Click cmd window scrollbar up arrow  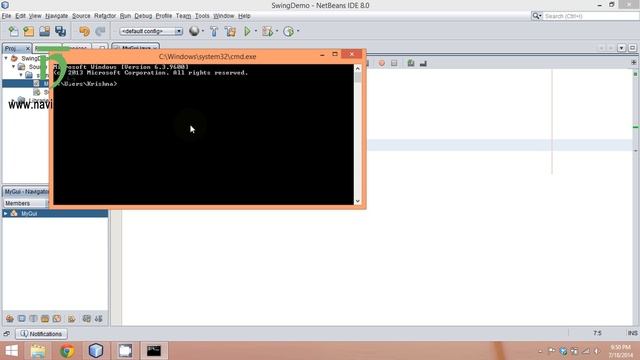tap(358, 69)
